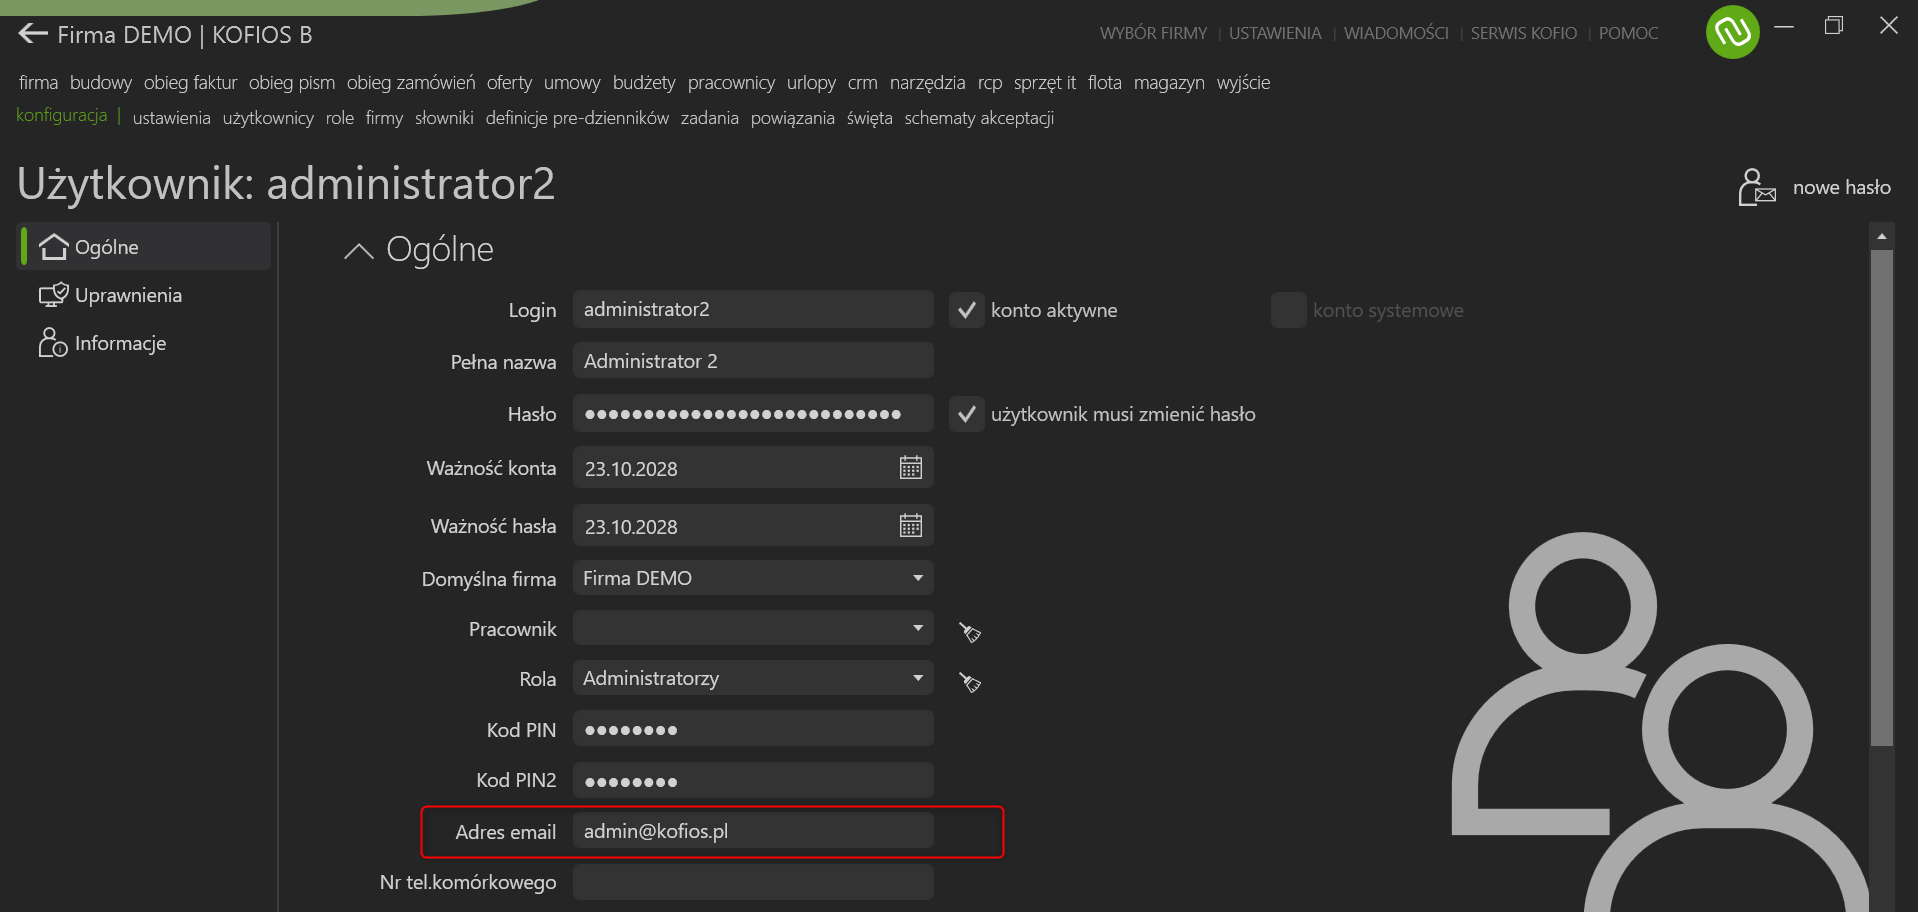The image size is (1918, 912).
Task: Go to firmy submenu
Action: pyautogui.click(x=384, y=118)
